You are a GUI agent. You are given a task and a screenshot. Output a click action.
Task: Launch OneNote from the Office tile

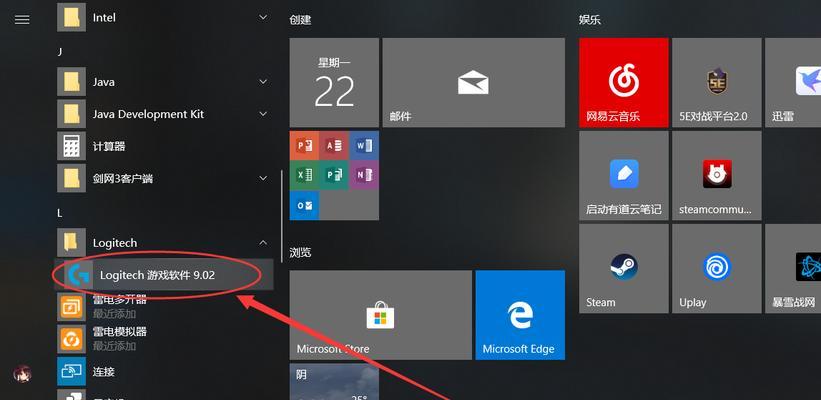point(364,175)
